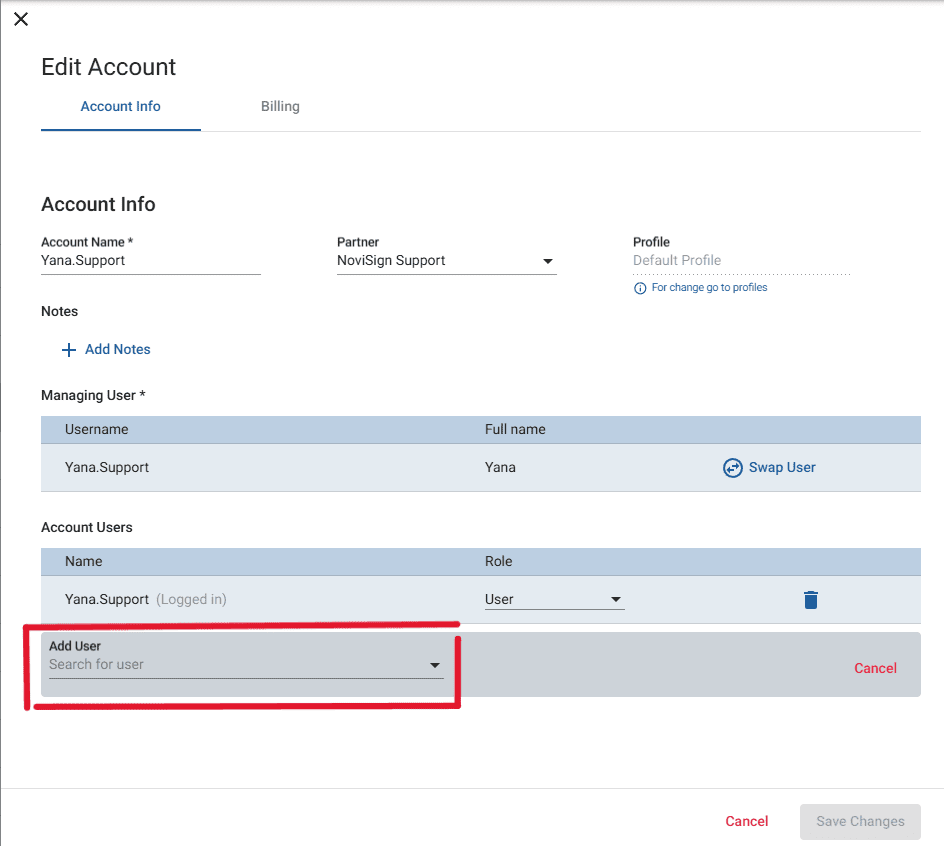Click the Add Notes link

pyautogui.click(x=117, y=349)
